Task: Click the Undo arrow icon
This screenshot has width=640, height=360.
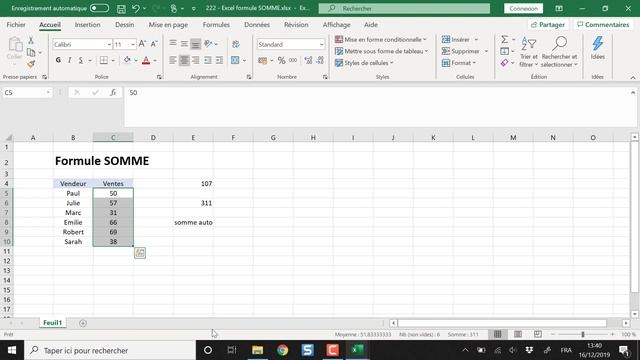Action: [136, 9]
